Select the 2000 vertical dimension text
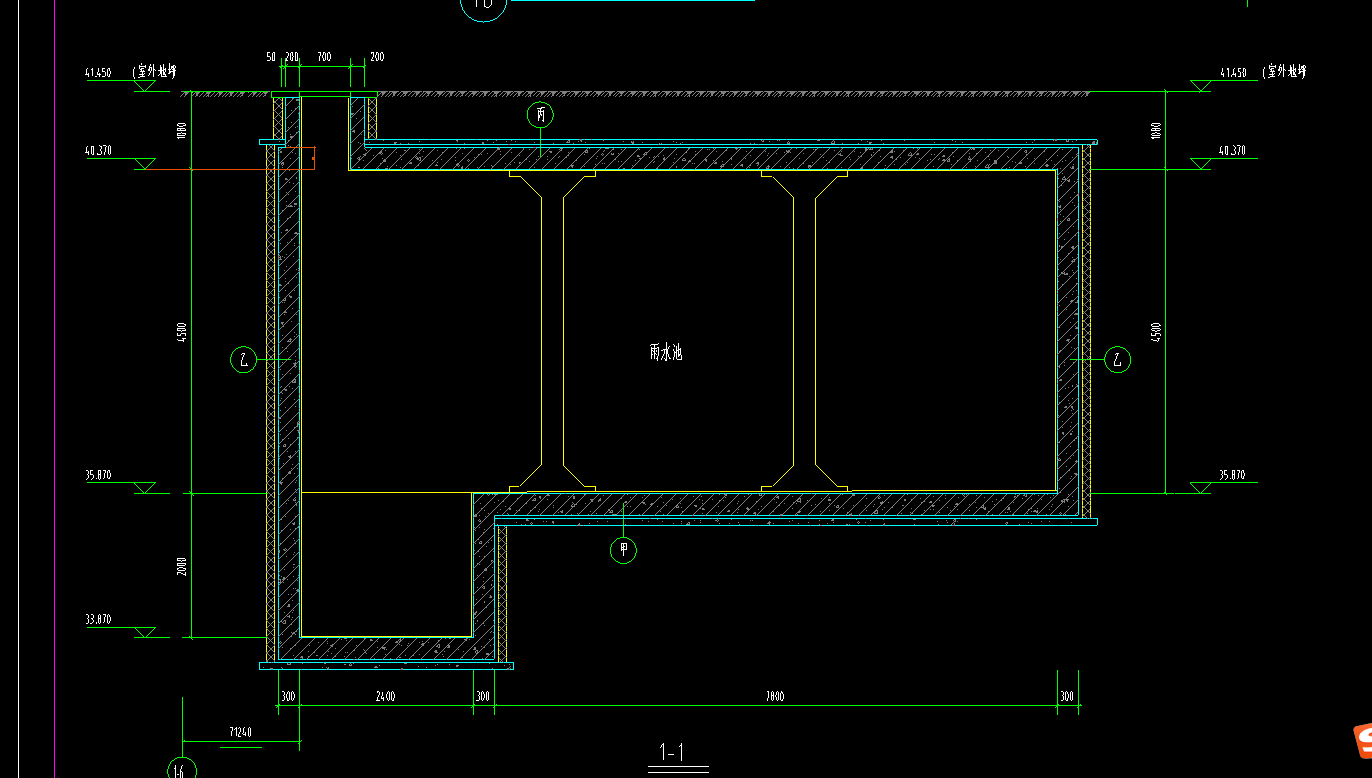This screenshot has height=778, width=1372. pos(181,567)
